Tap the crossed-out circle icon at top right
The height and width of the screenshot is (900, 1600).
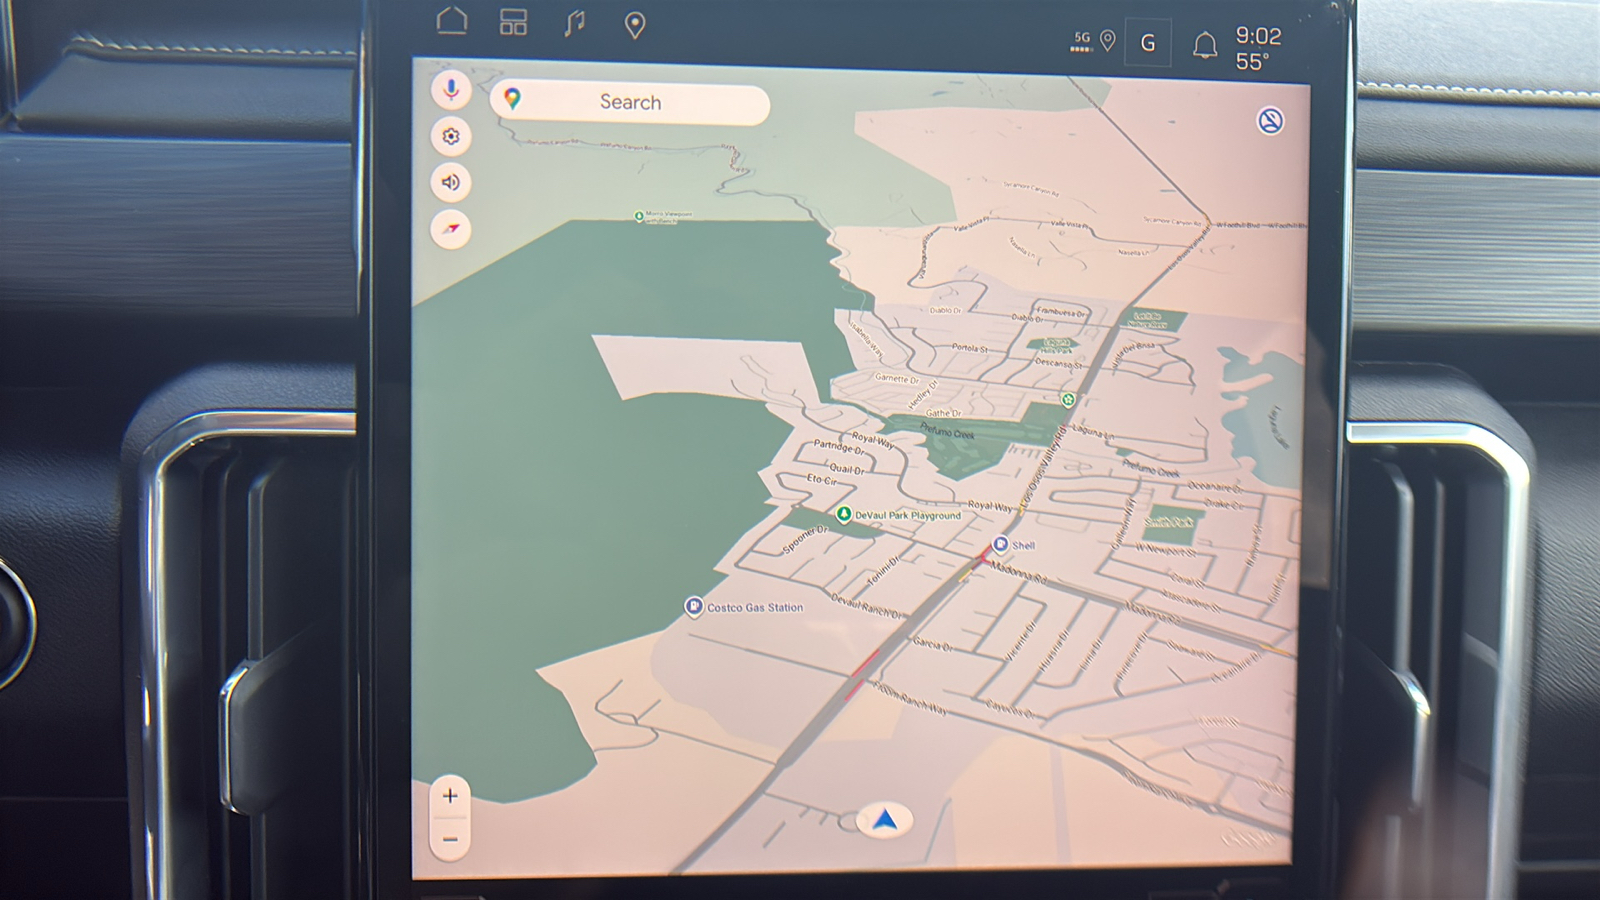(1270, 121)
